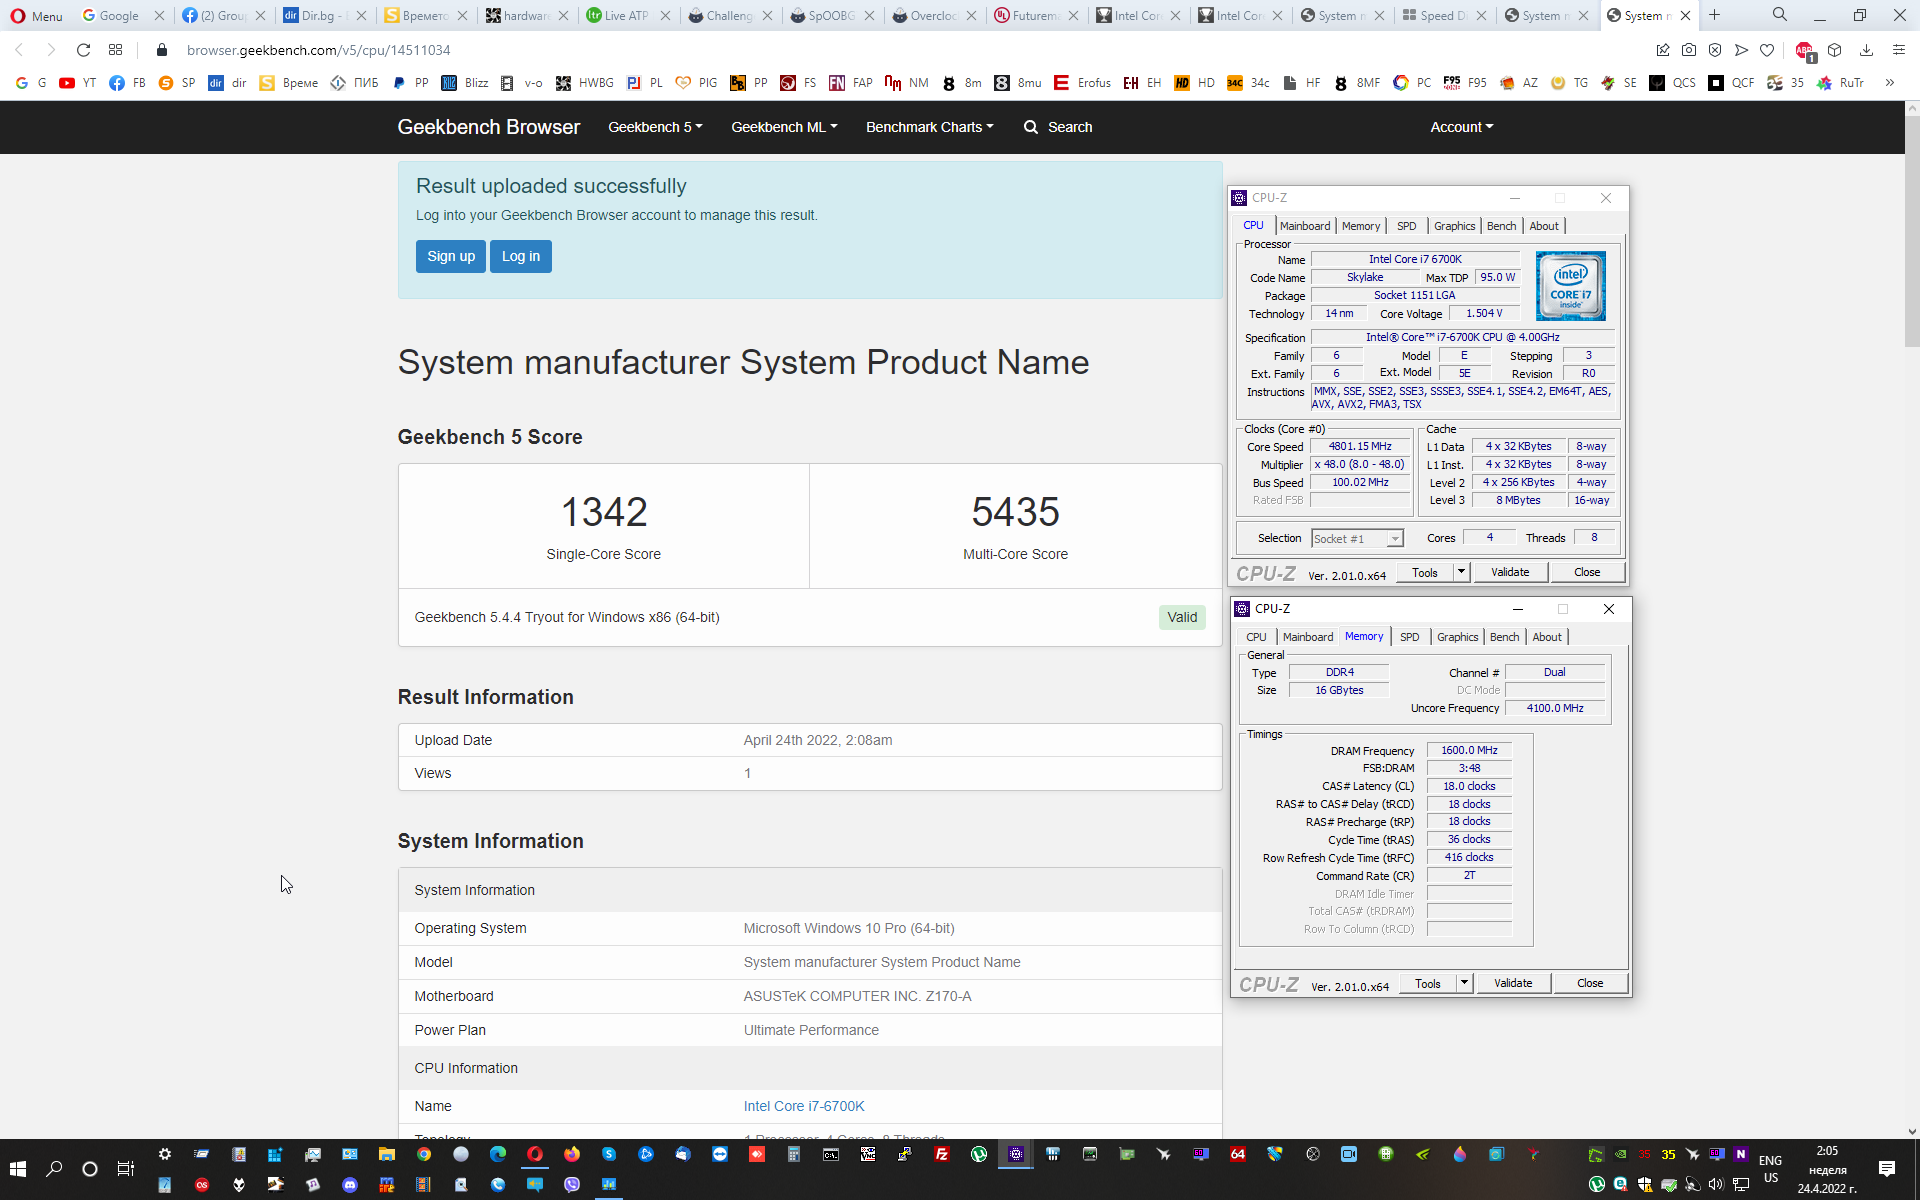The image size is (1920, 1200).
Task: Open Windows taskbar search
Action: pyautogui.click(x=55, y=1169)
